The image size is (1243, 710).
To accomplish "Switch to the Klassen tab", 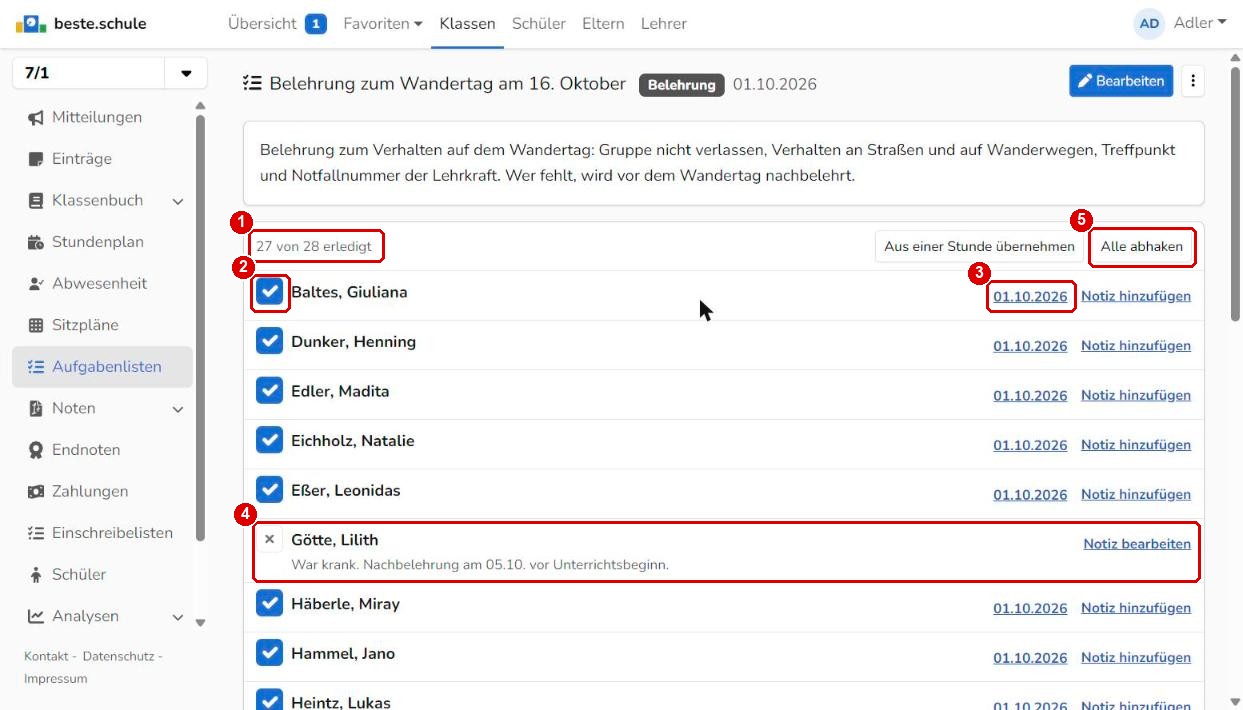I will coord(467,23).
